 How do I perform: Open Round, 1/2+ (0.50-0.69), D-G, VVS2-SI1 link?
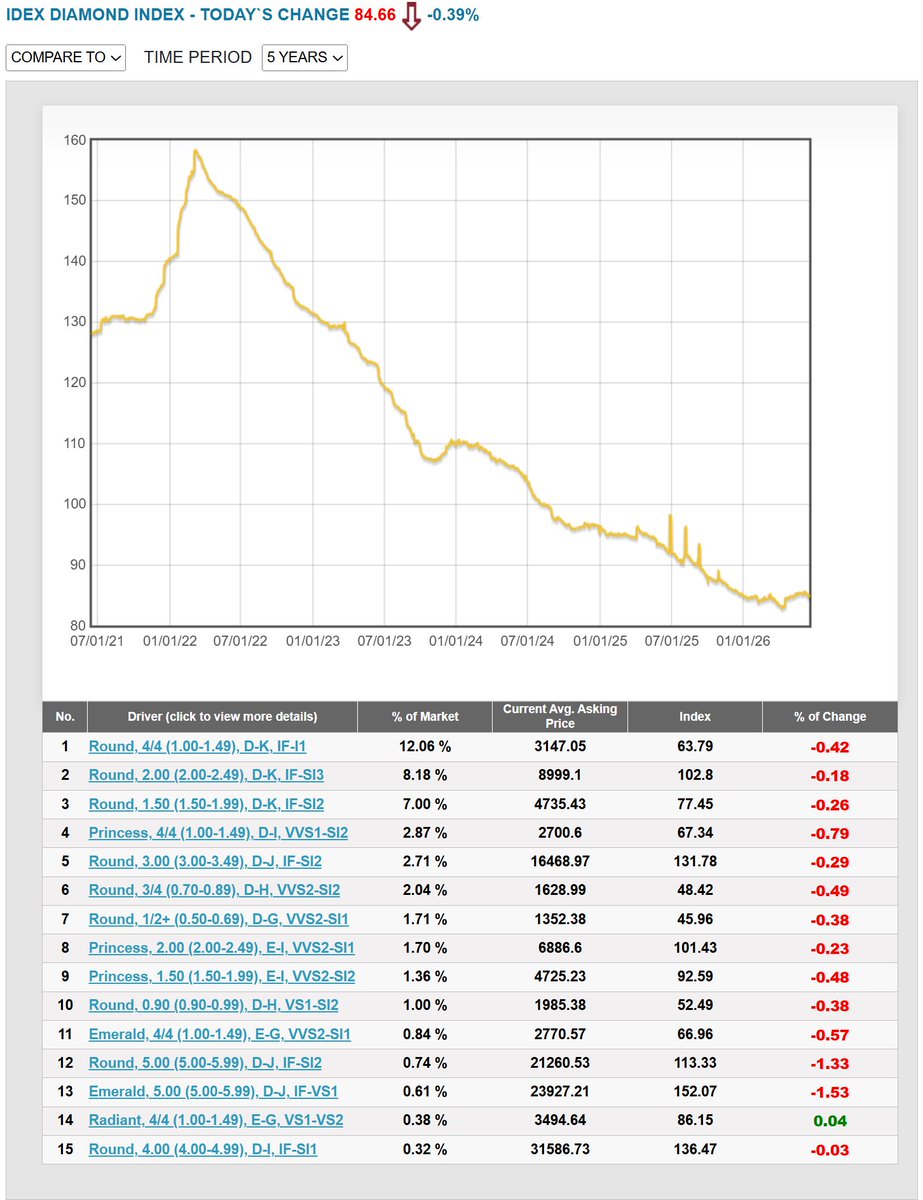[x=219, y=919]
